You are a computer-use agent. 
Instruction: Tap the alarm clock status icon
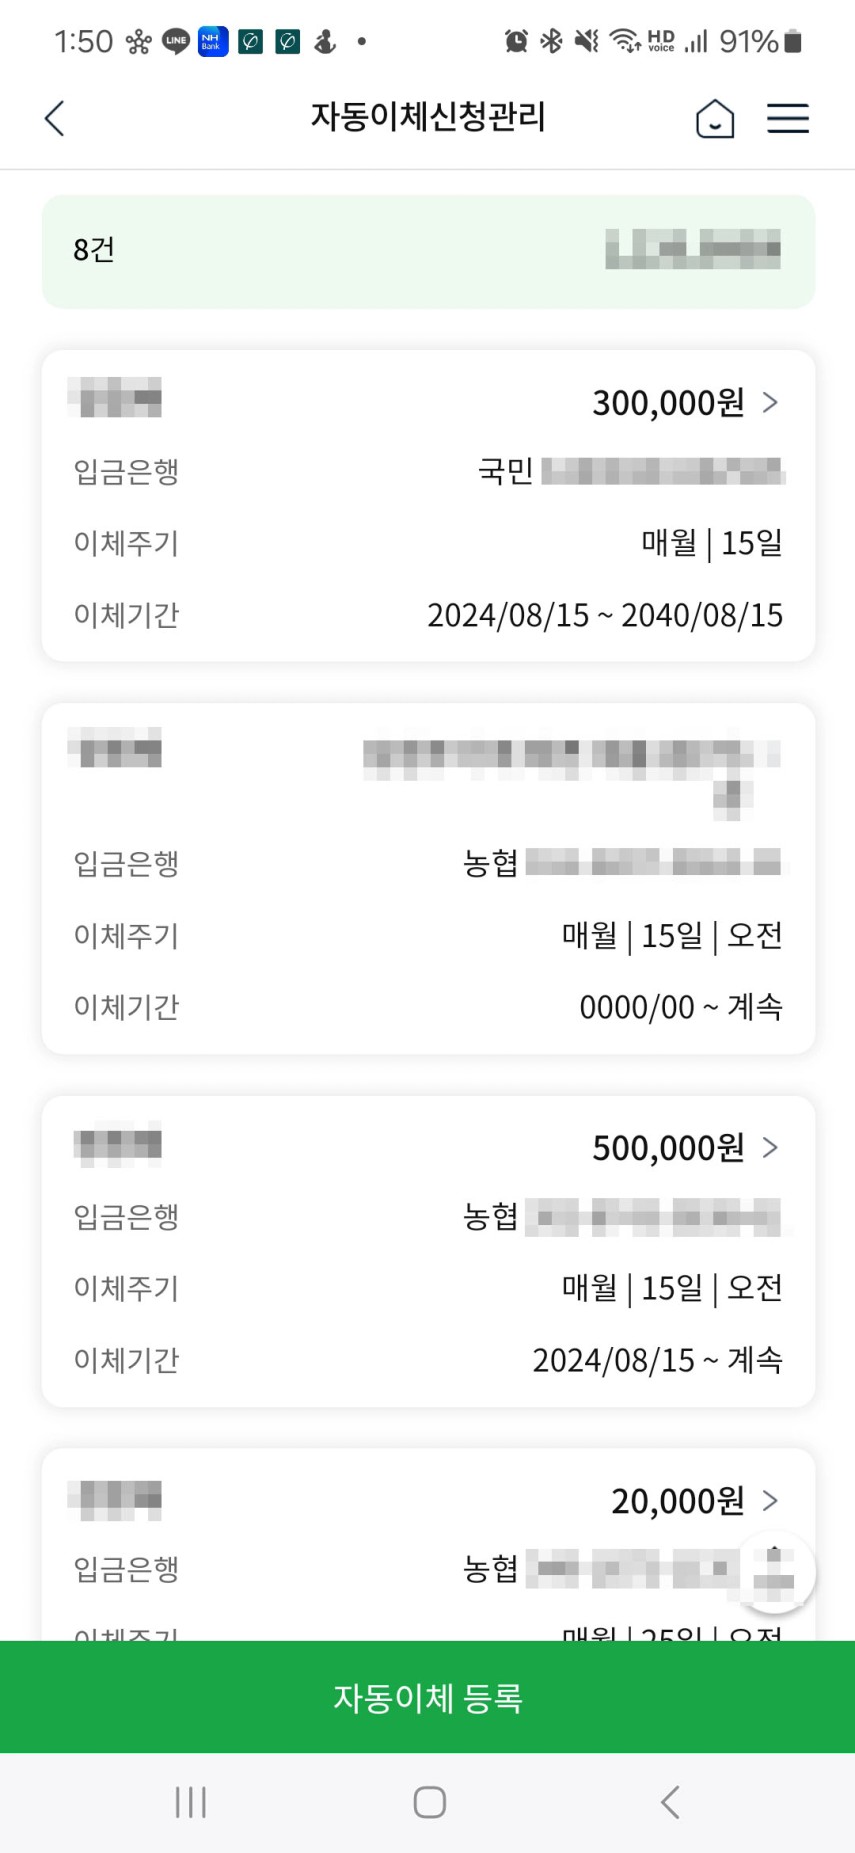pos(516,41)
